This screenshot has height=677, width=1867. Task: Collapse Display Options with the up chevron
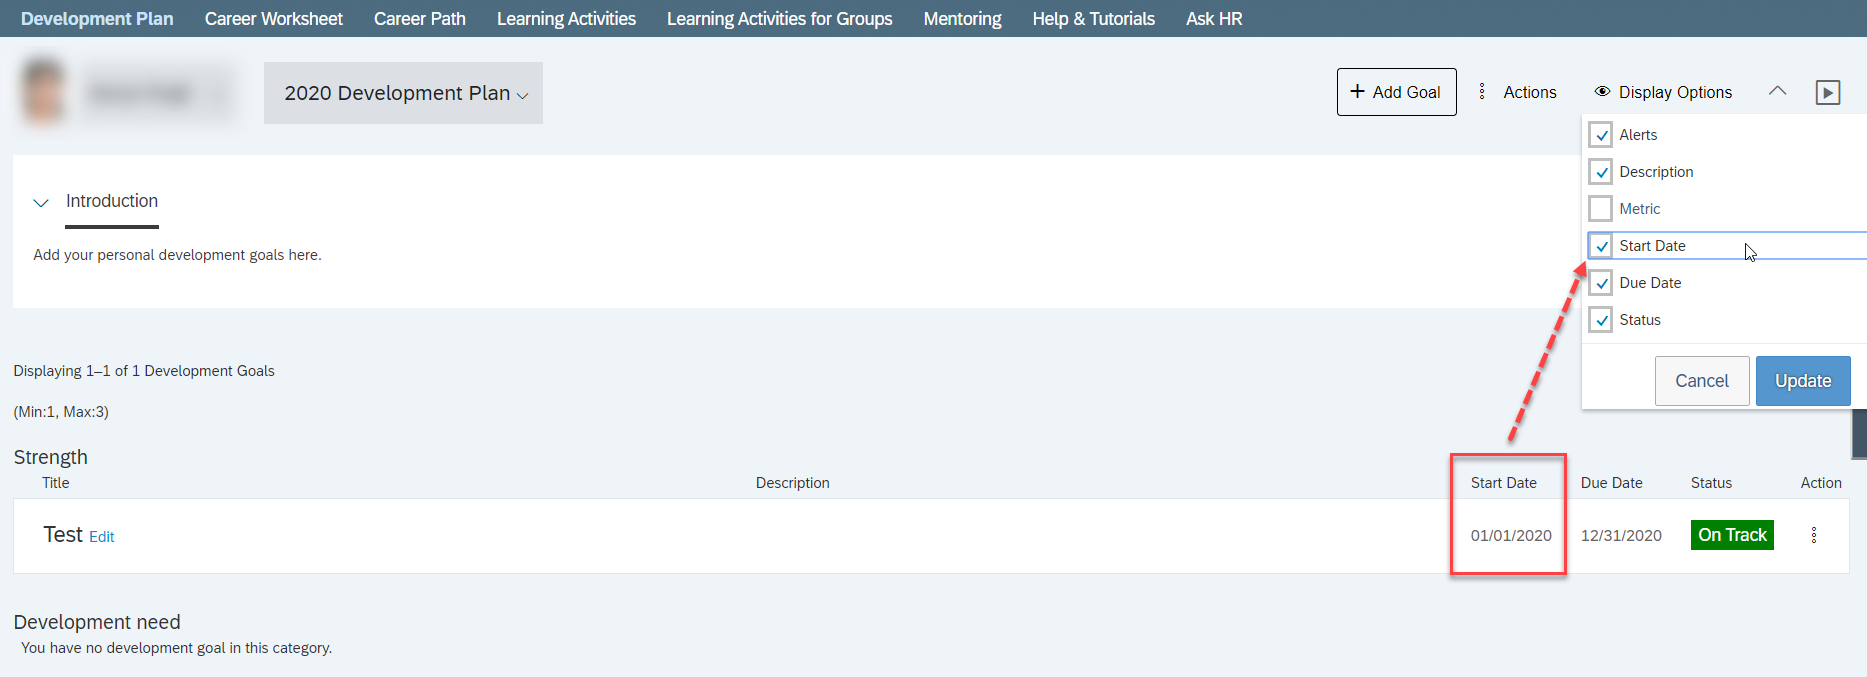pyautogui.click(x=1777, y=91)
